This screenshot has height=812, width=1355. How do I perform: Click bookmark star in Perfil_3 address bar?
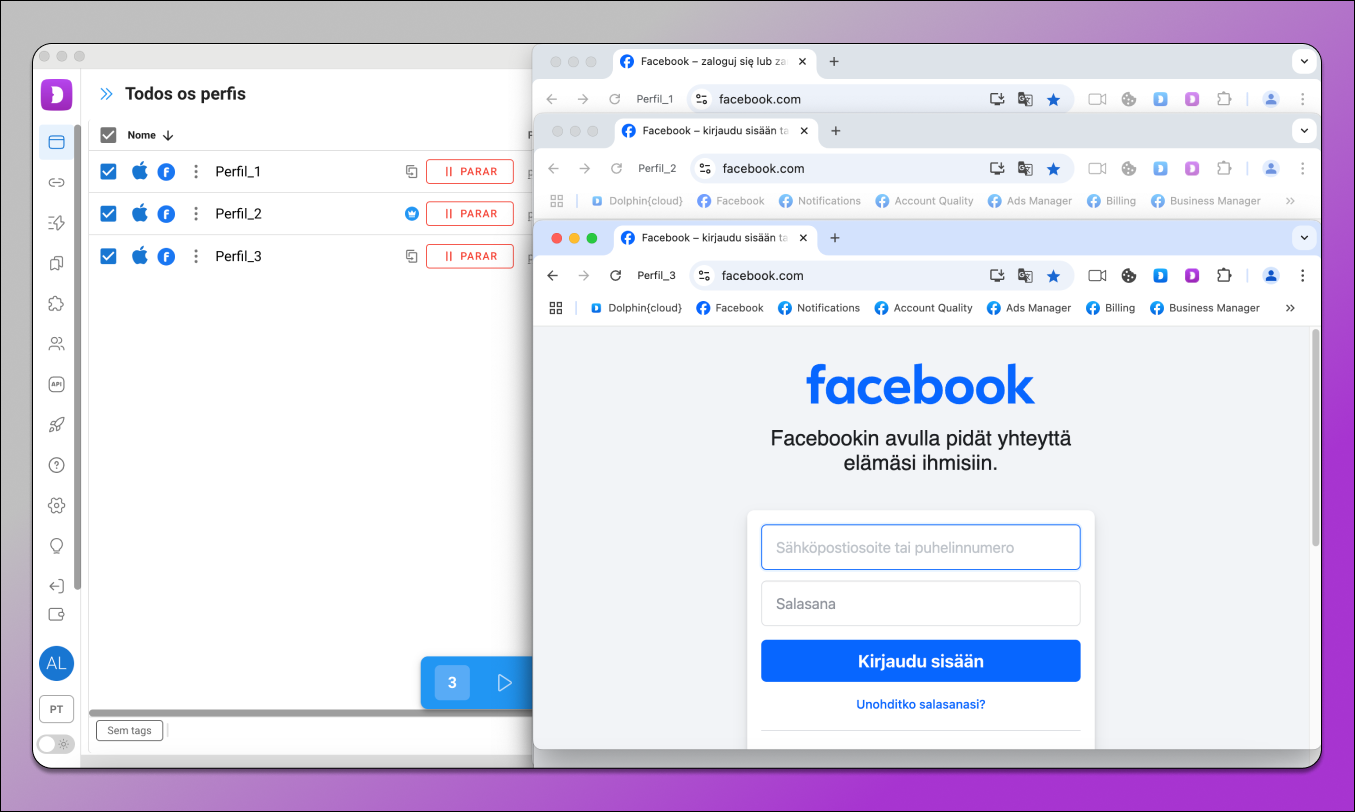[x=1053, y=276]
